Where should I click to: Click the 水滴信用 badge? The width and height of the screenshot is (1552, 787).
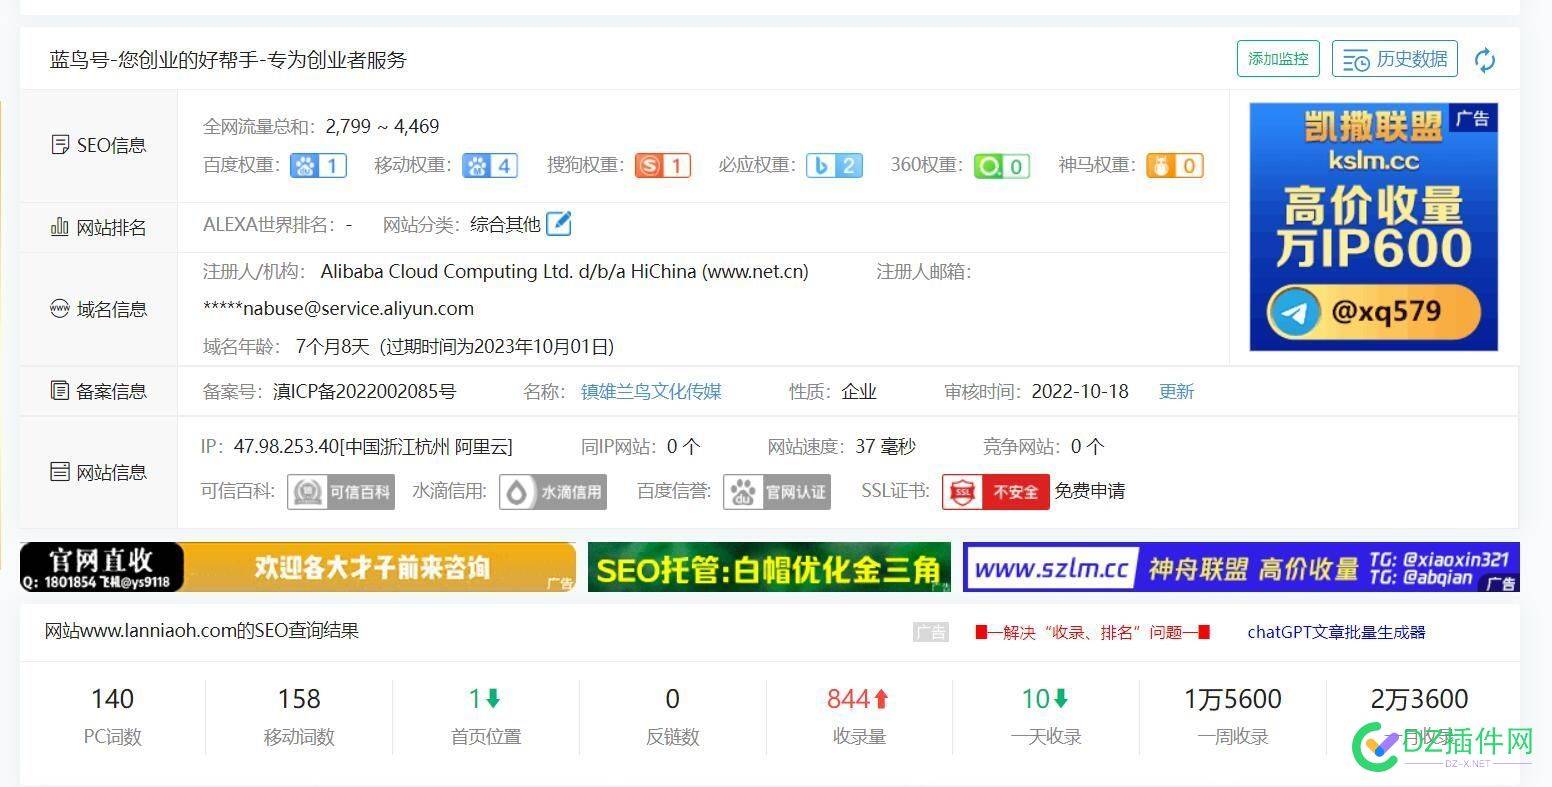[553, 491]
